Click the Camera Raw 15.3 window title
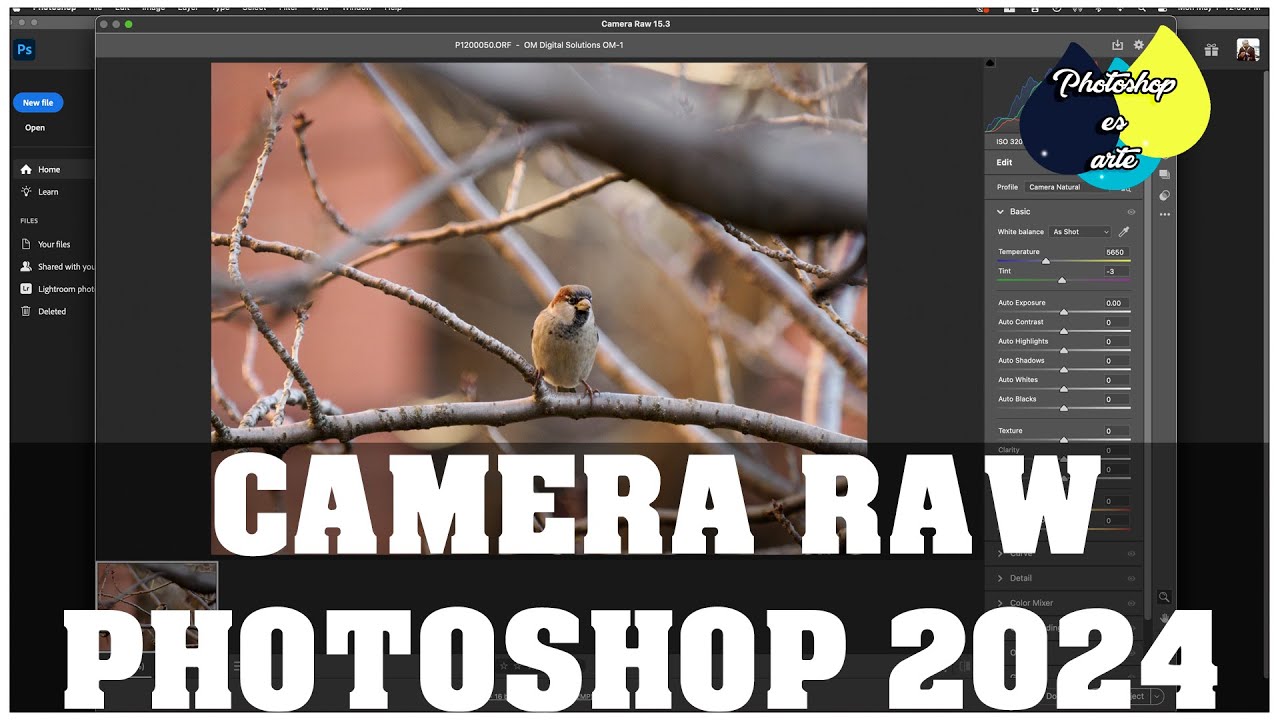The width and height of the screenshot is (1280, 720). (635, 23)
